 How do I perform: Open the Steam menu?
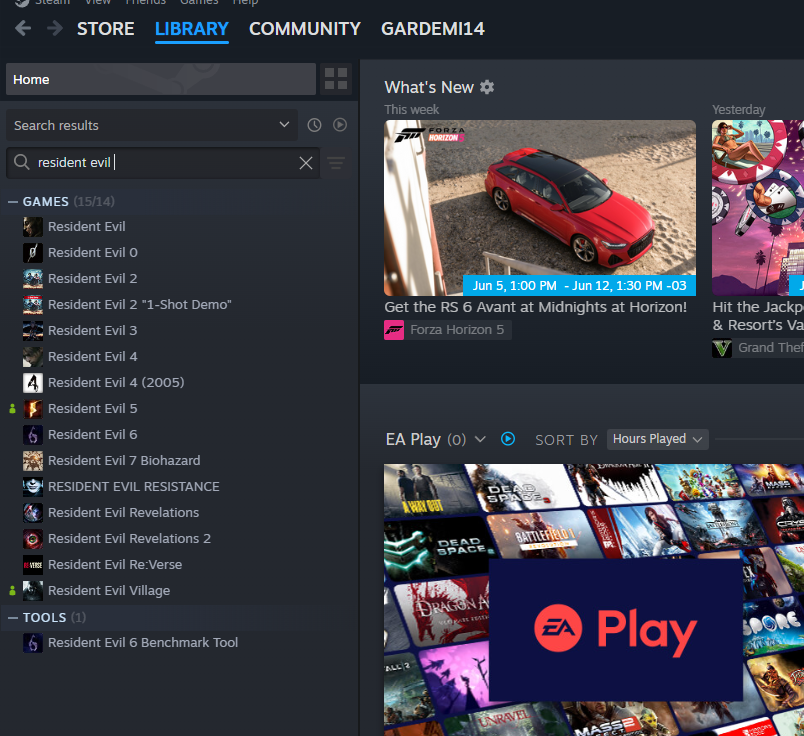(52, 2)
